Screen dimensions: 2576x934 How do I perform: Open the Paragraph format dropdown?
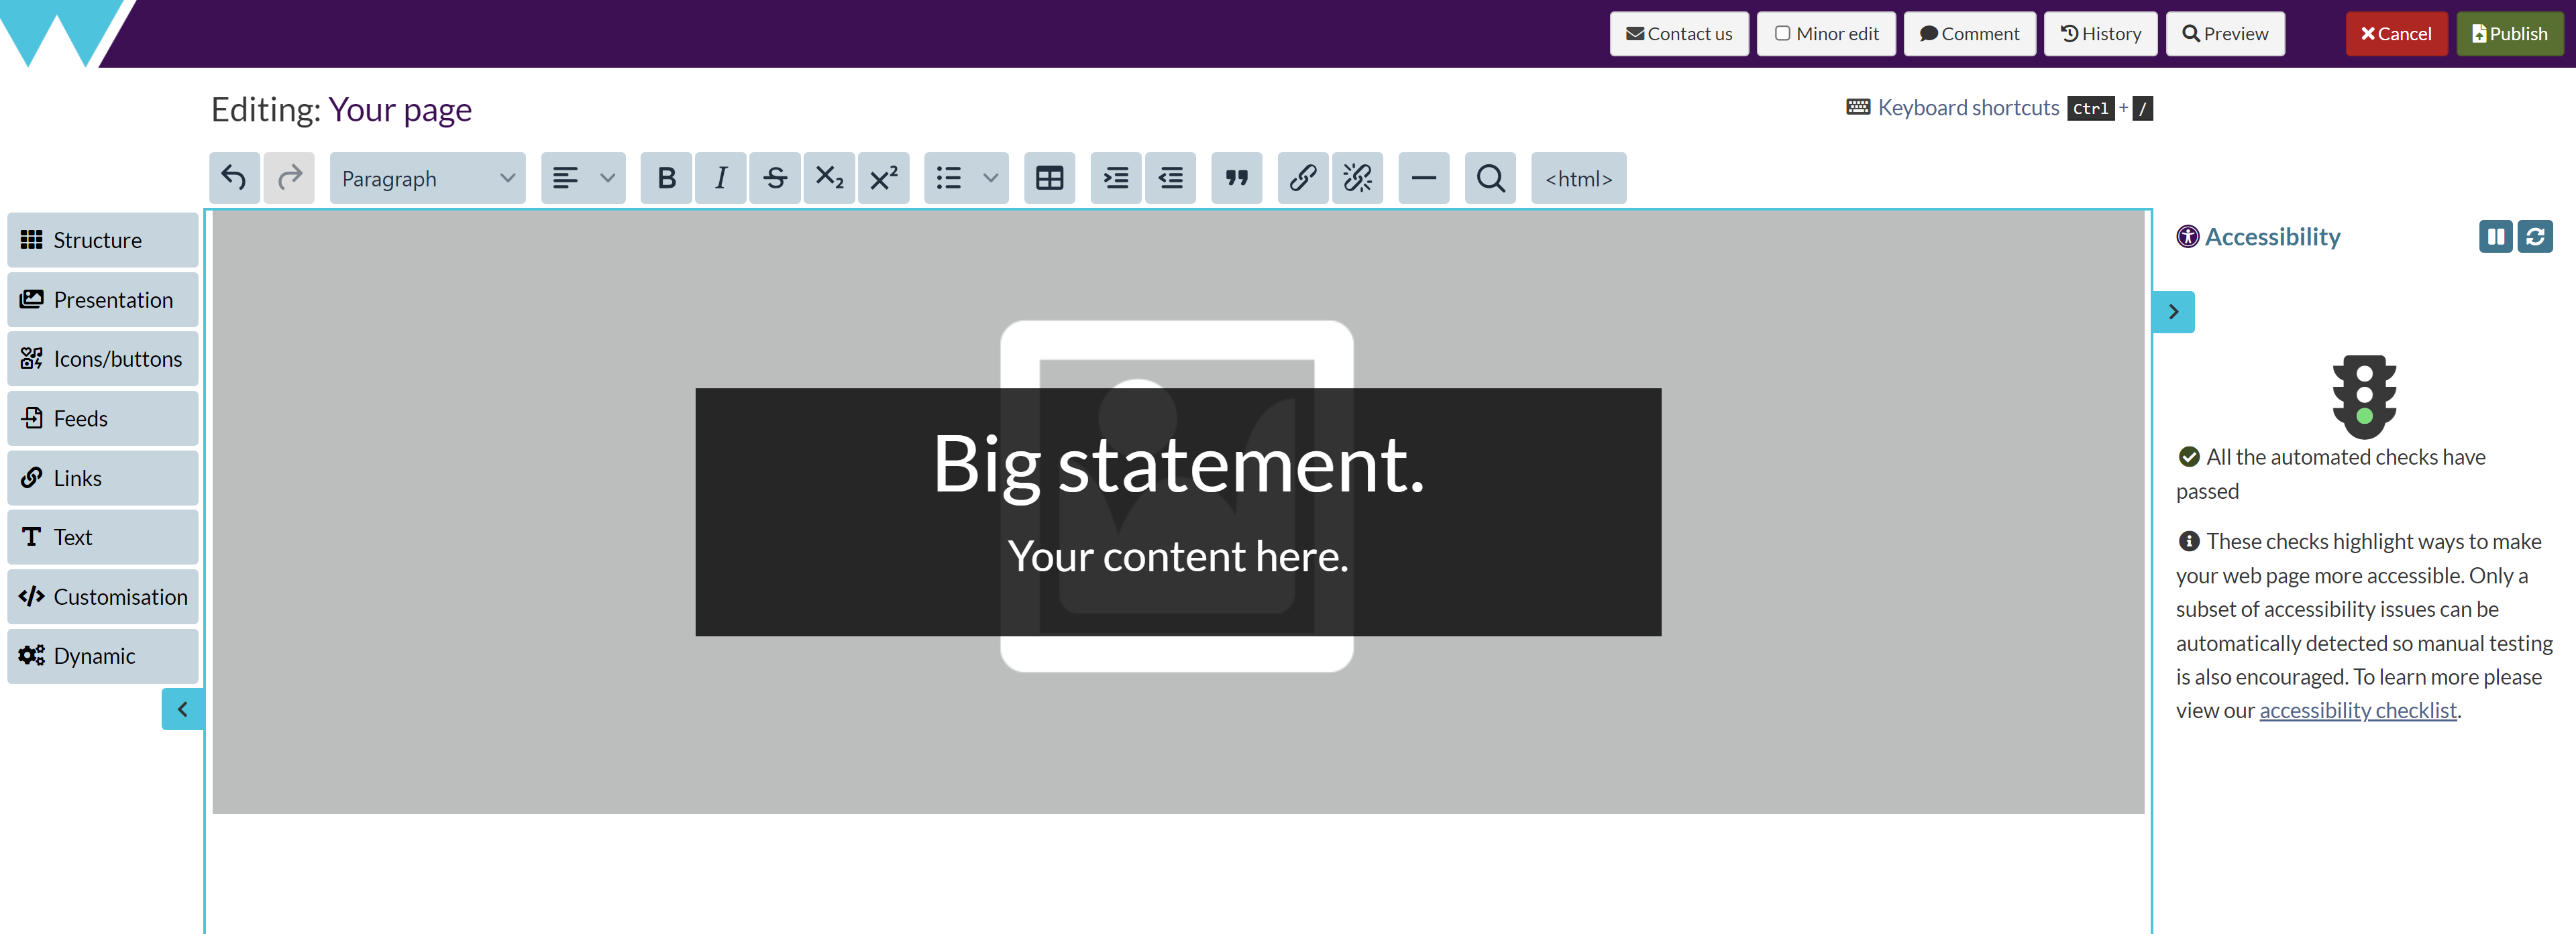(427, 178)
